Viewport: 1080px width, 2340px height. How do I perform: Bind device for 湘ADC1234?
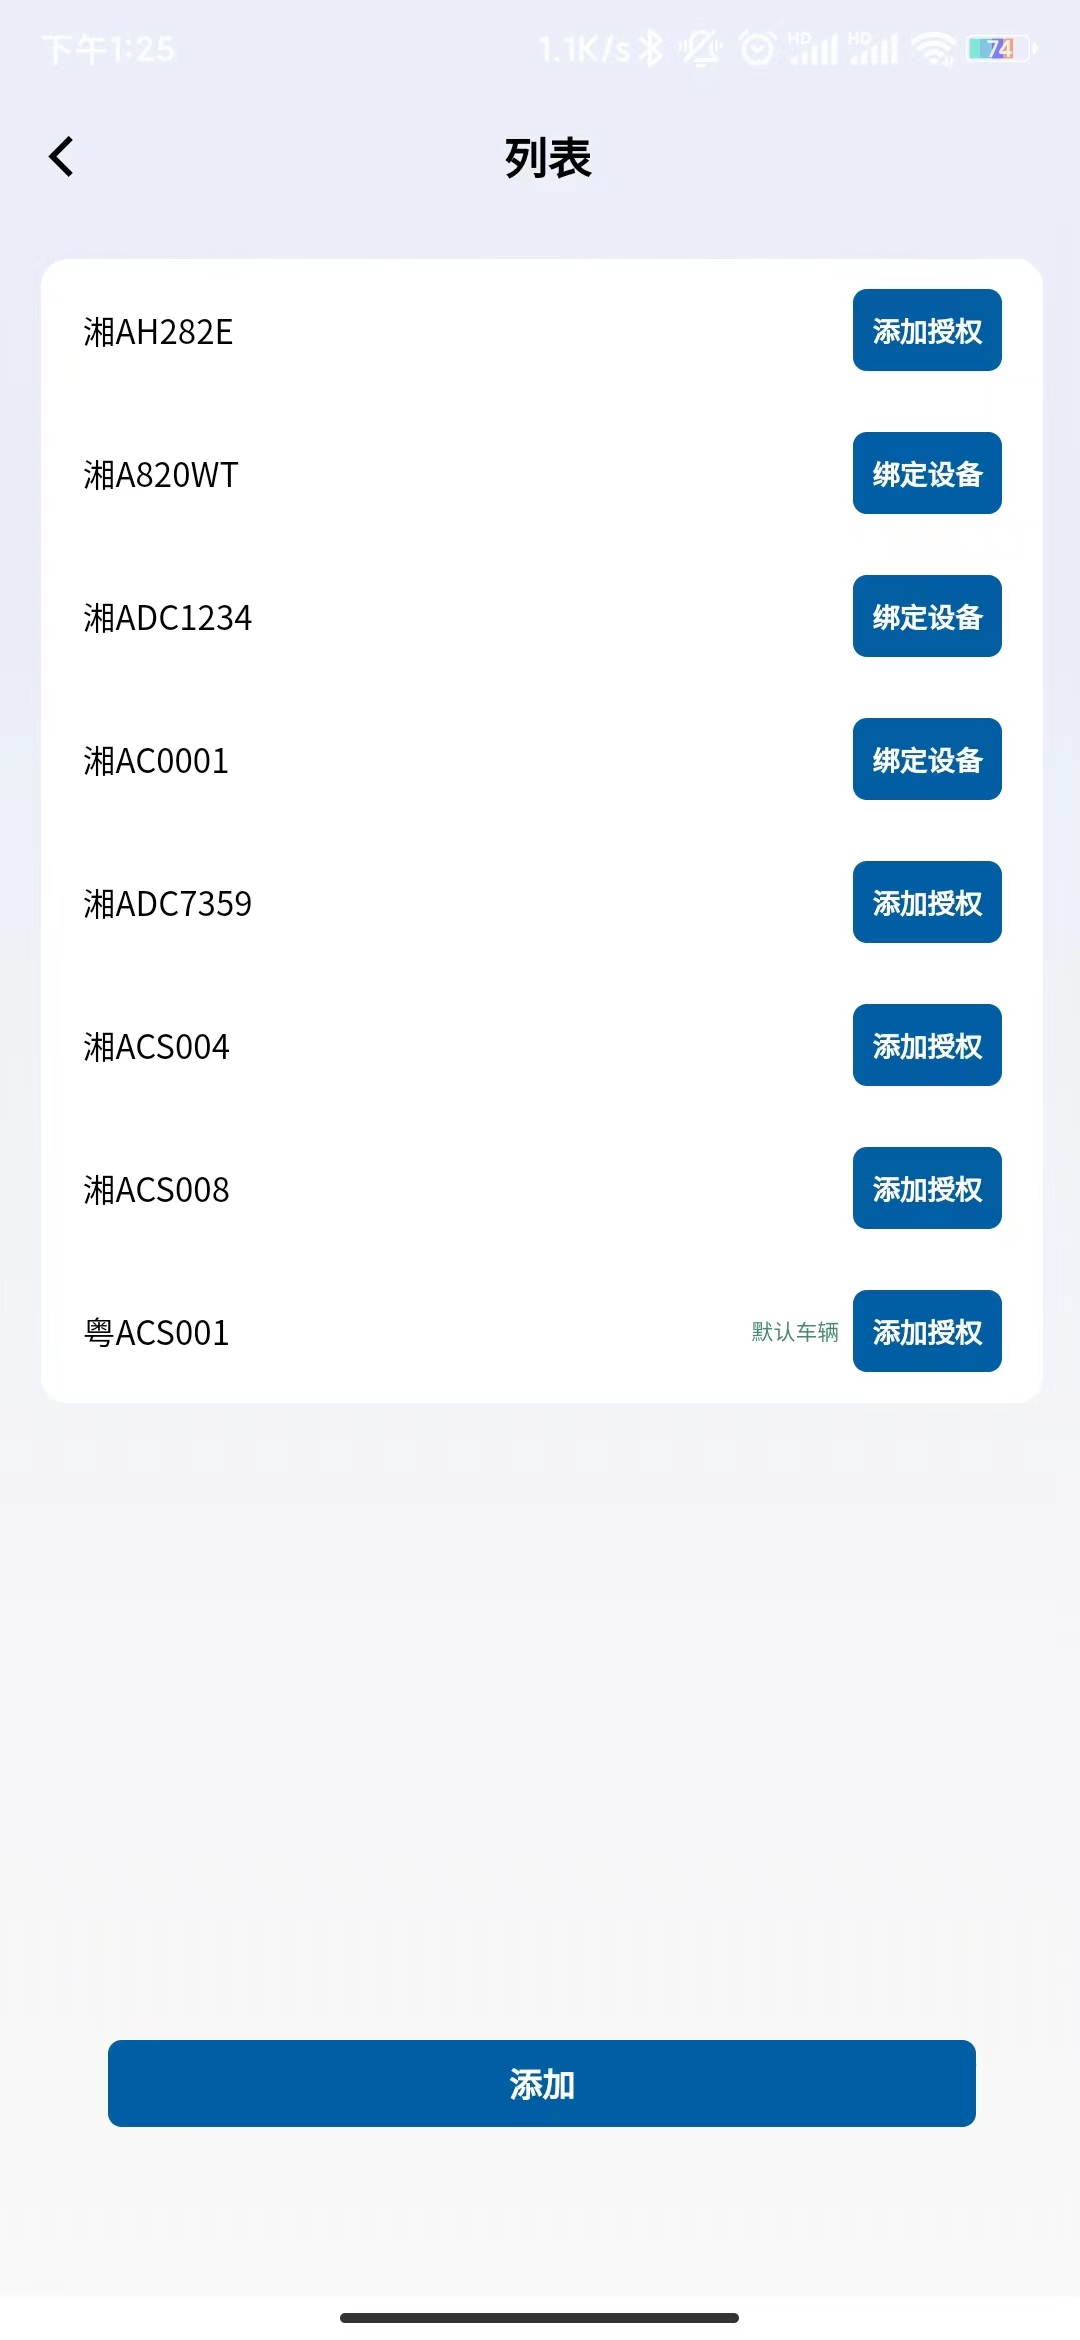tap(927, 616)
